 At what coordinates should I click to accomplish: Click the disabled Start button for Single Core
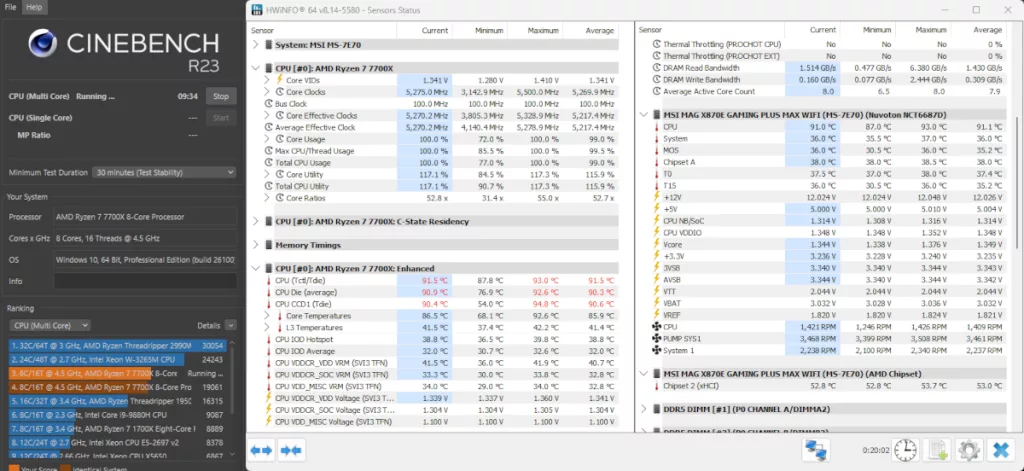(x=221, y=118)
